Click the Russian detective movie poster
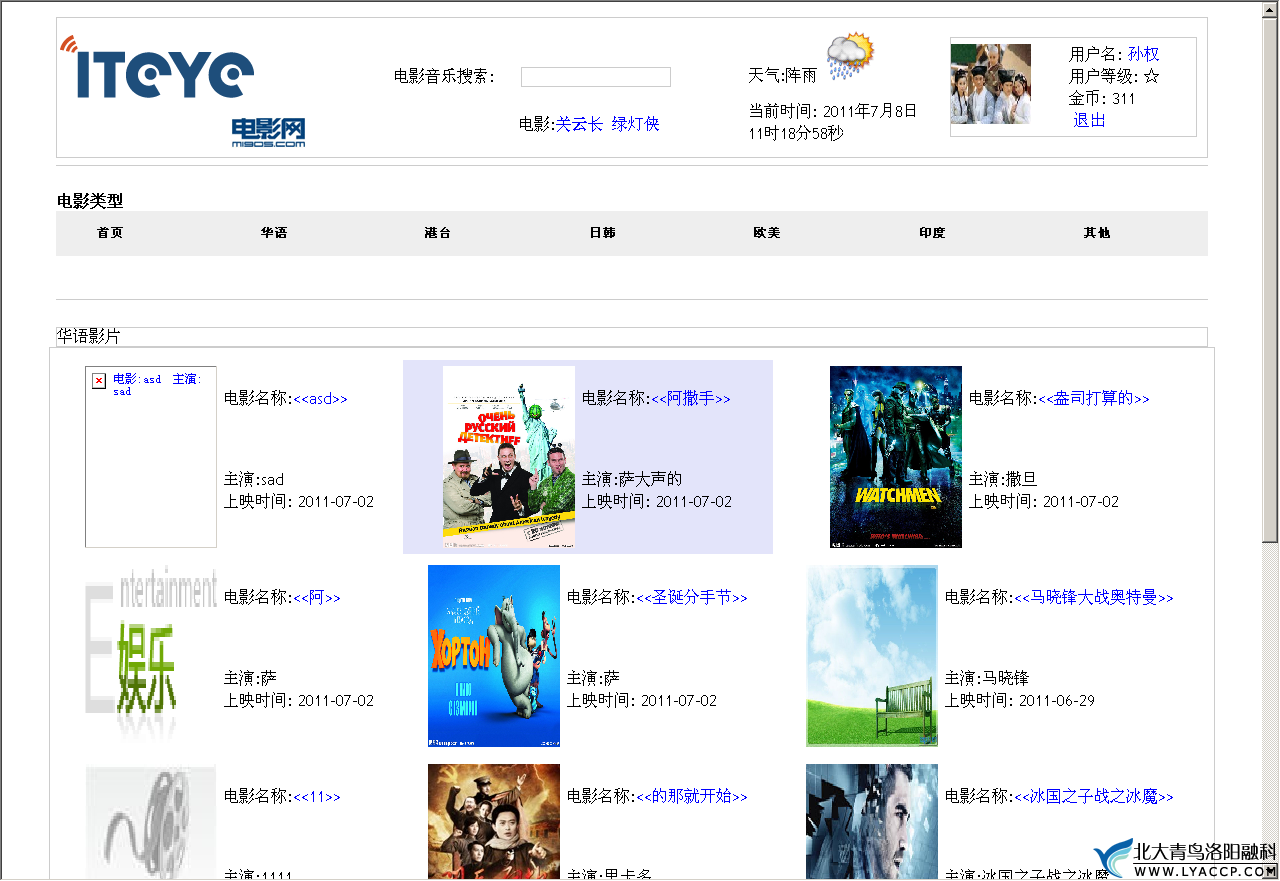This screenshot has height=881, width=1280. tap(509, 457)
